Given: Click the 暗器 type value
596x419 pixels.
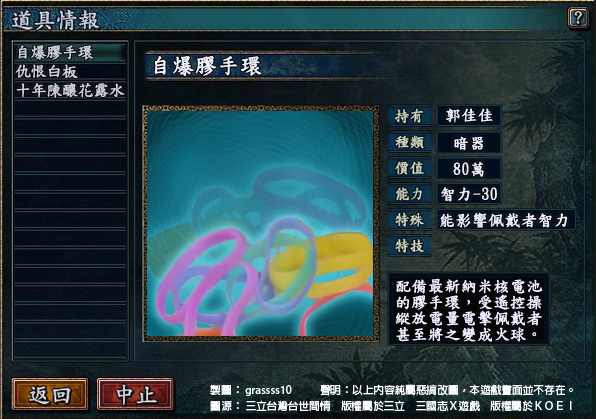Looking at the screenshot, I should (469, 143).
